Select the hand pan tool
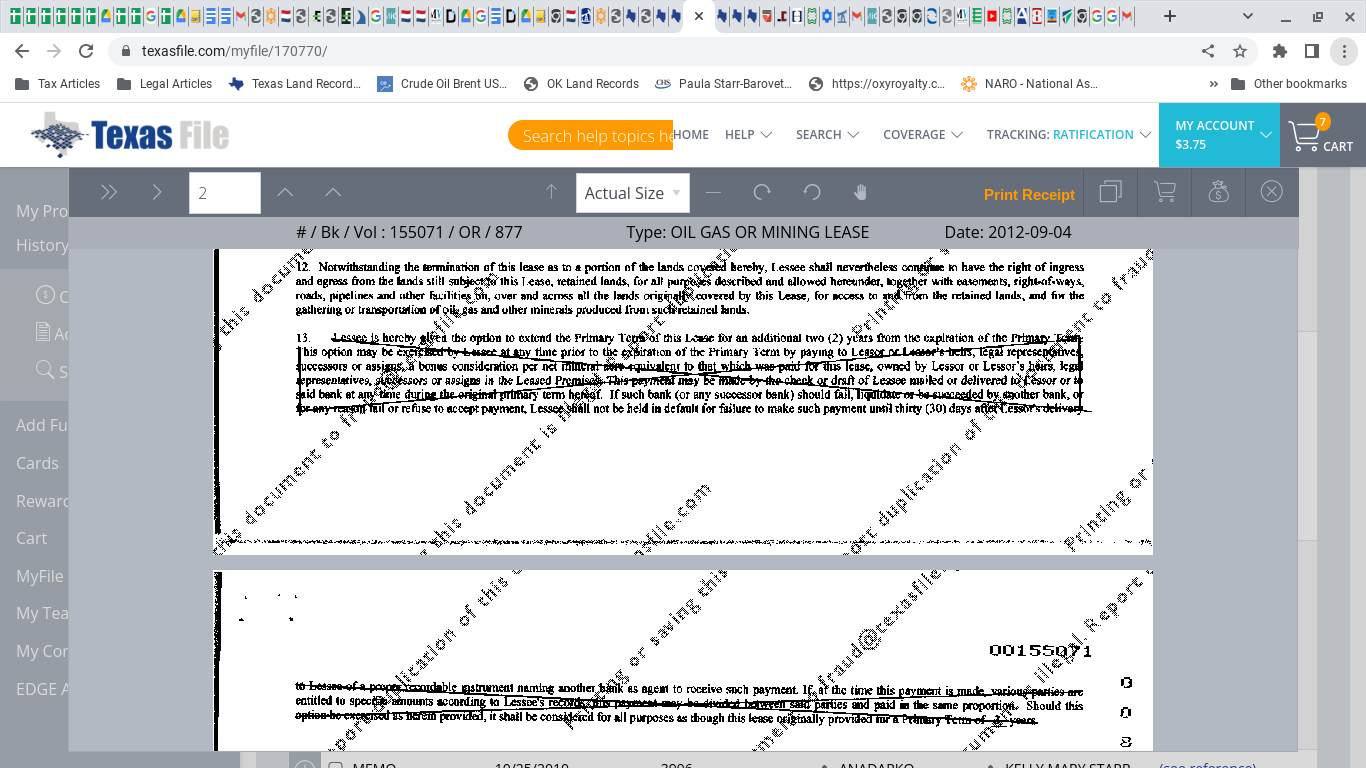The height and width of the screenshot is (768, 1366). [860, 193]
